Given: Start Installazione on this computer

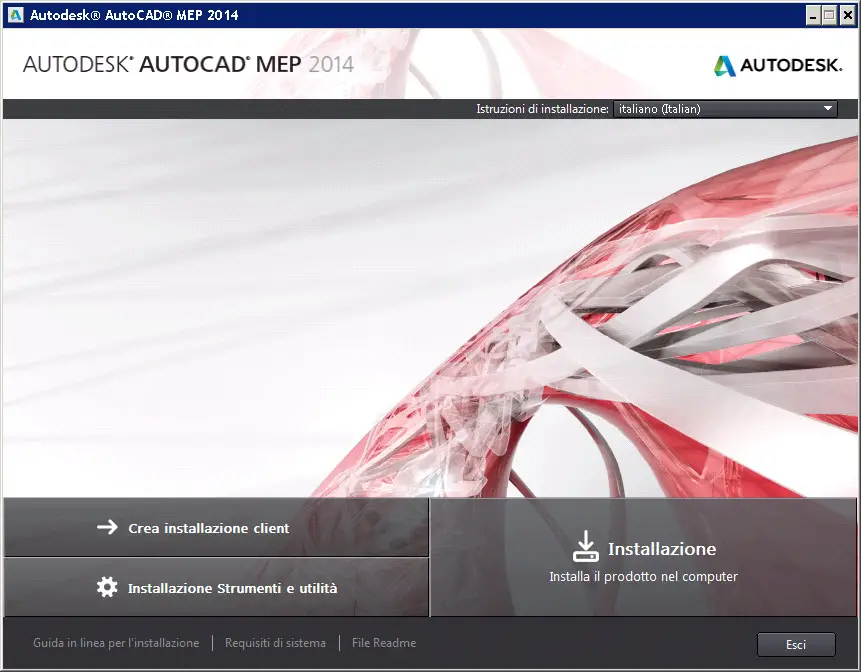Looking at the screenshot, I should tap(643, 557).
